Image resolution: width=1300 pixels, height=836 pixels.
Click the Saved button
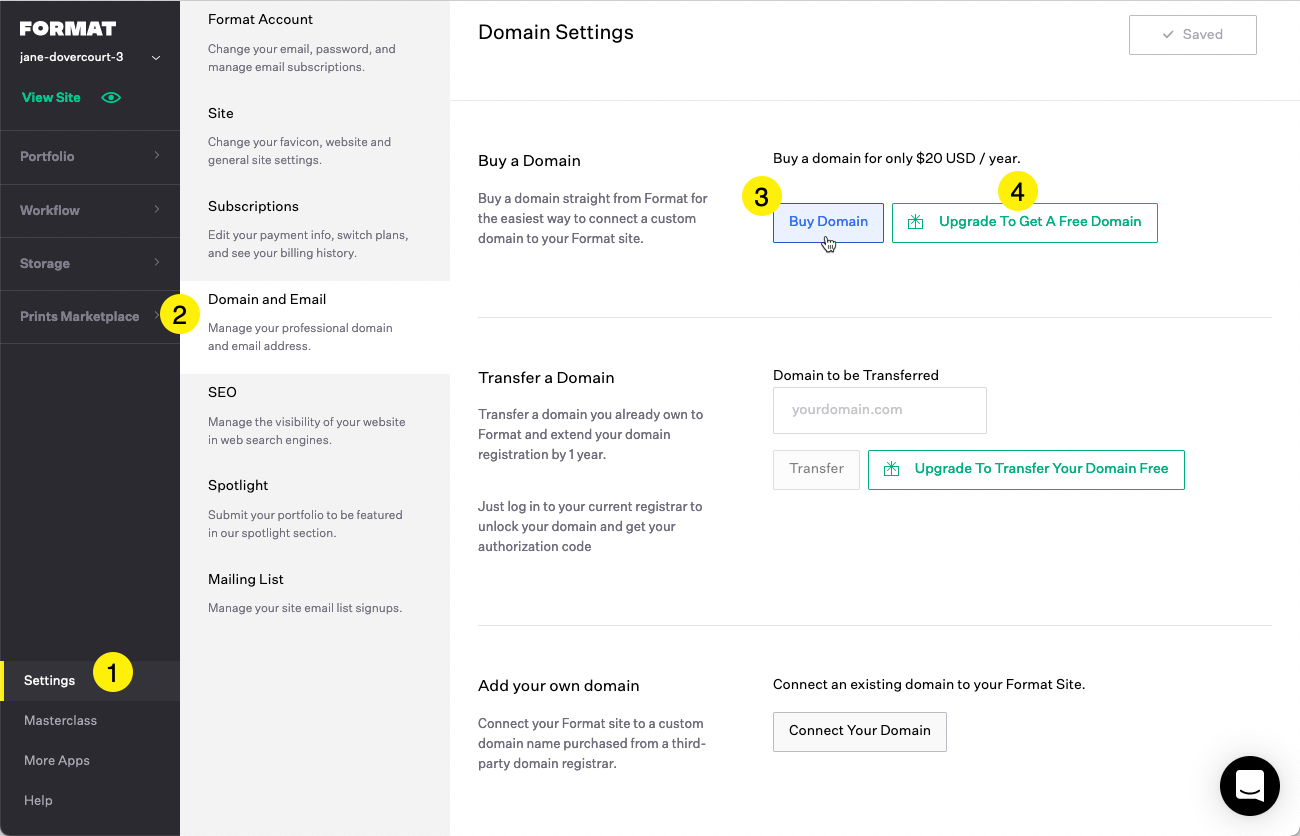(1193, 35)
